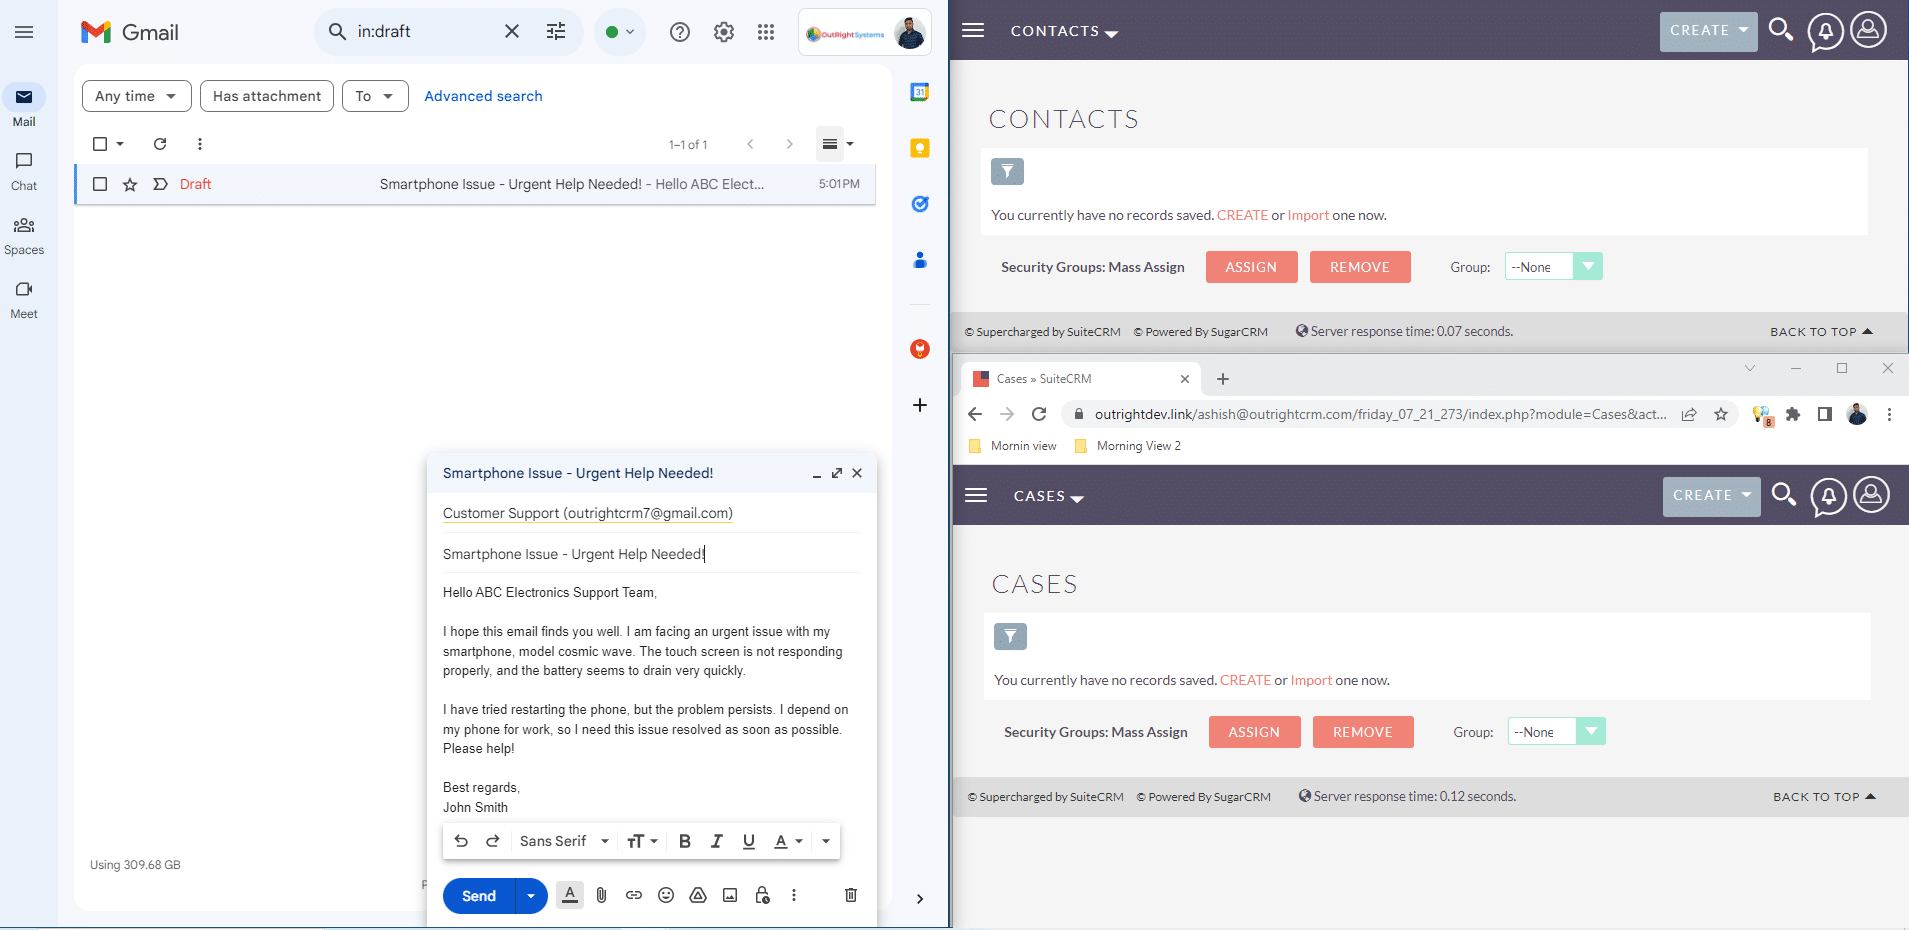Tick the Smartphone Issue draft checkbox
Screen dimensions: 1909x930
coord(100,184)
